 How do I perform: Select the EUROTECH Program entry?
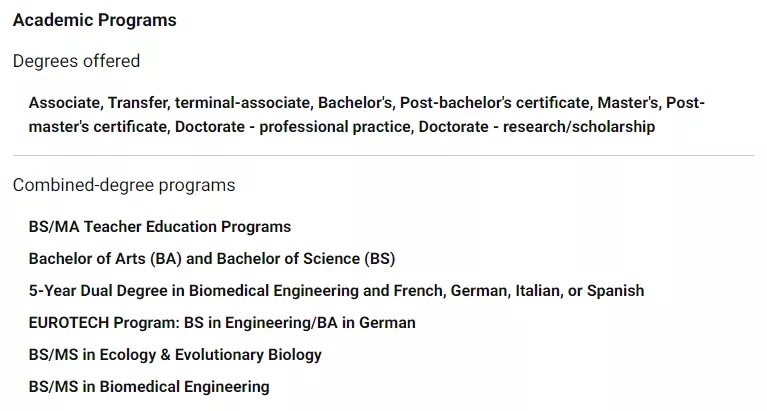click(x=222, y=323)
